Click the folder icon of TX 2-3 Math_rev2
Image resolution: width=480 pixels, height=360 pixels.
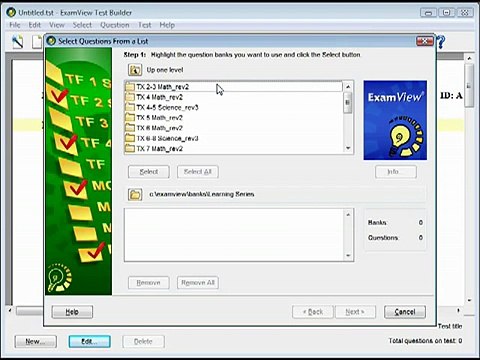tap(130, 87)
